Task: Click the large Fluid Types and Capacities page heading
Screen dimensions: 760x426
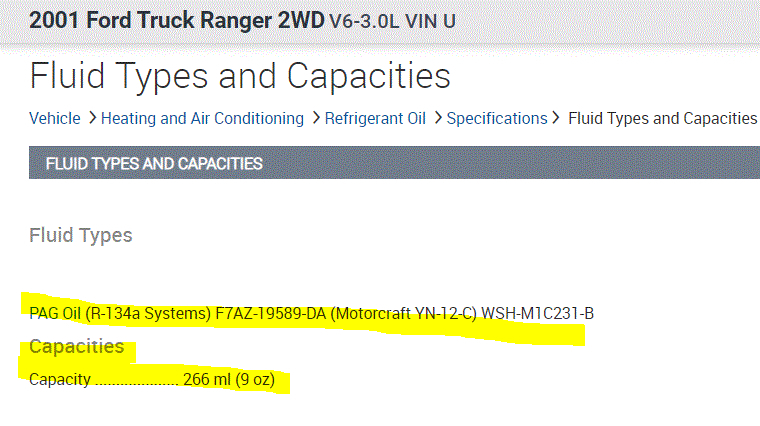Action: (240, 76)
